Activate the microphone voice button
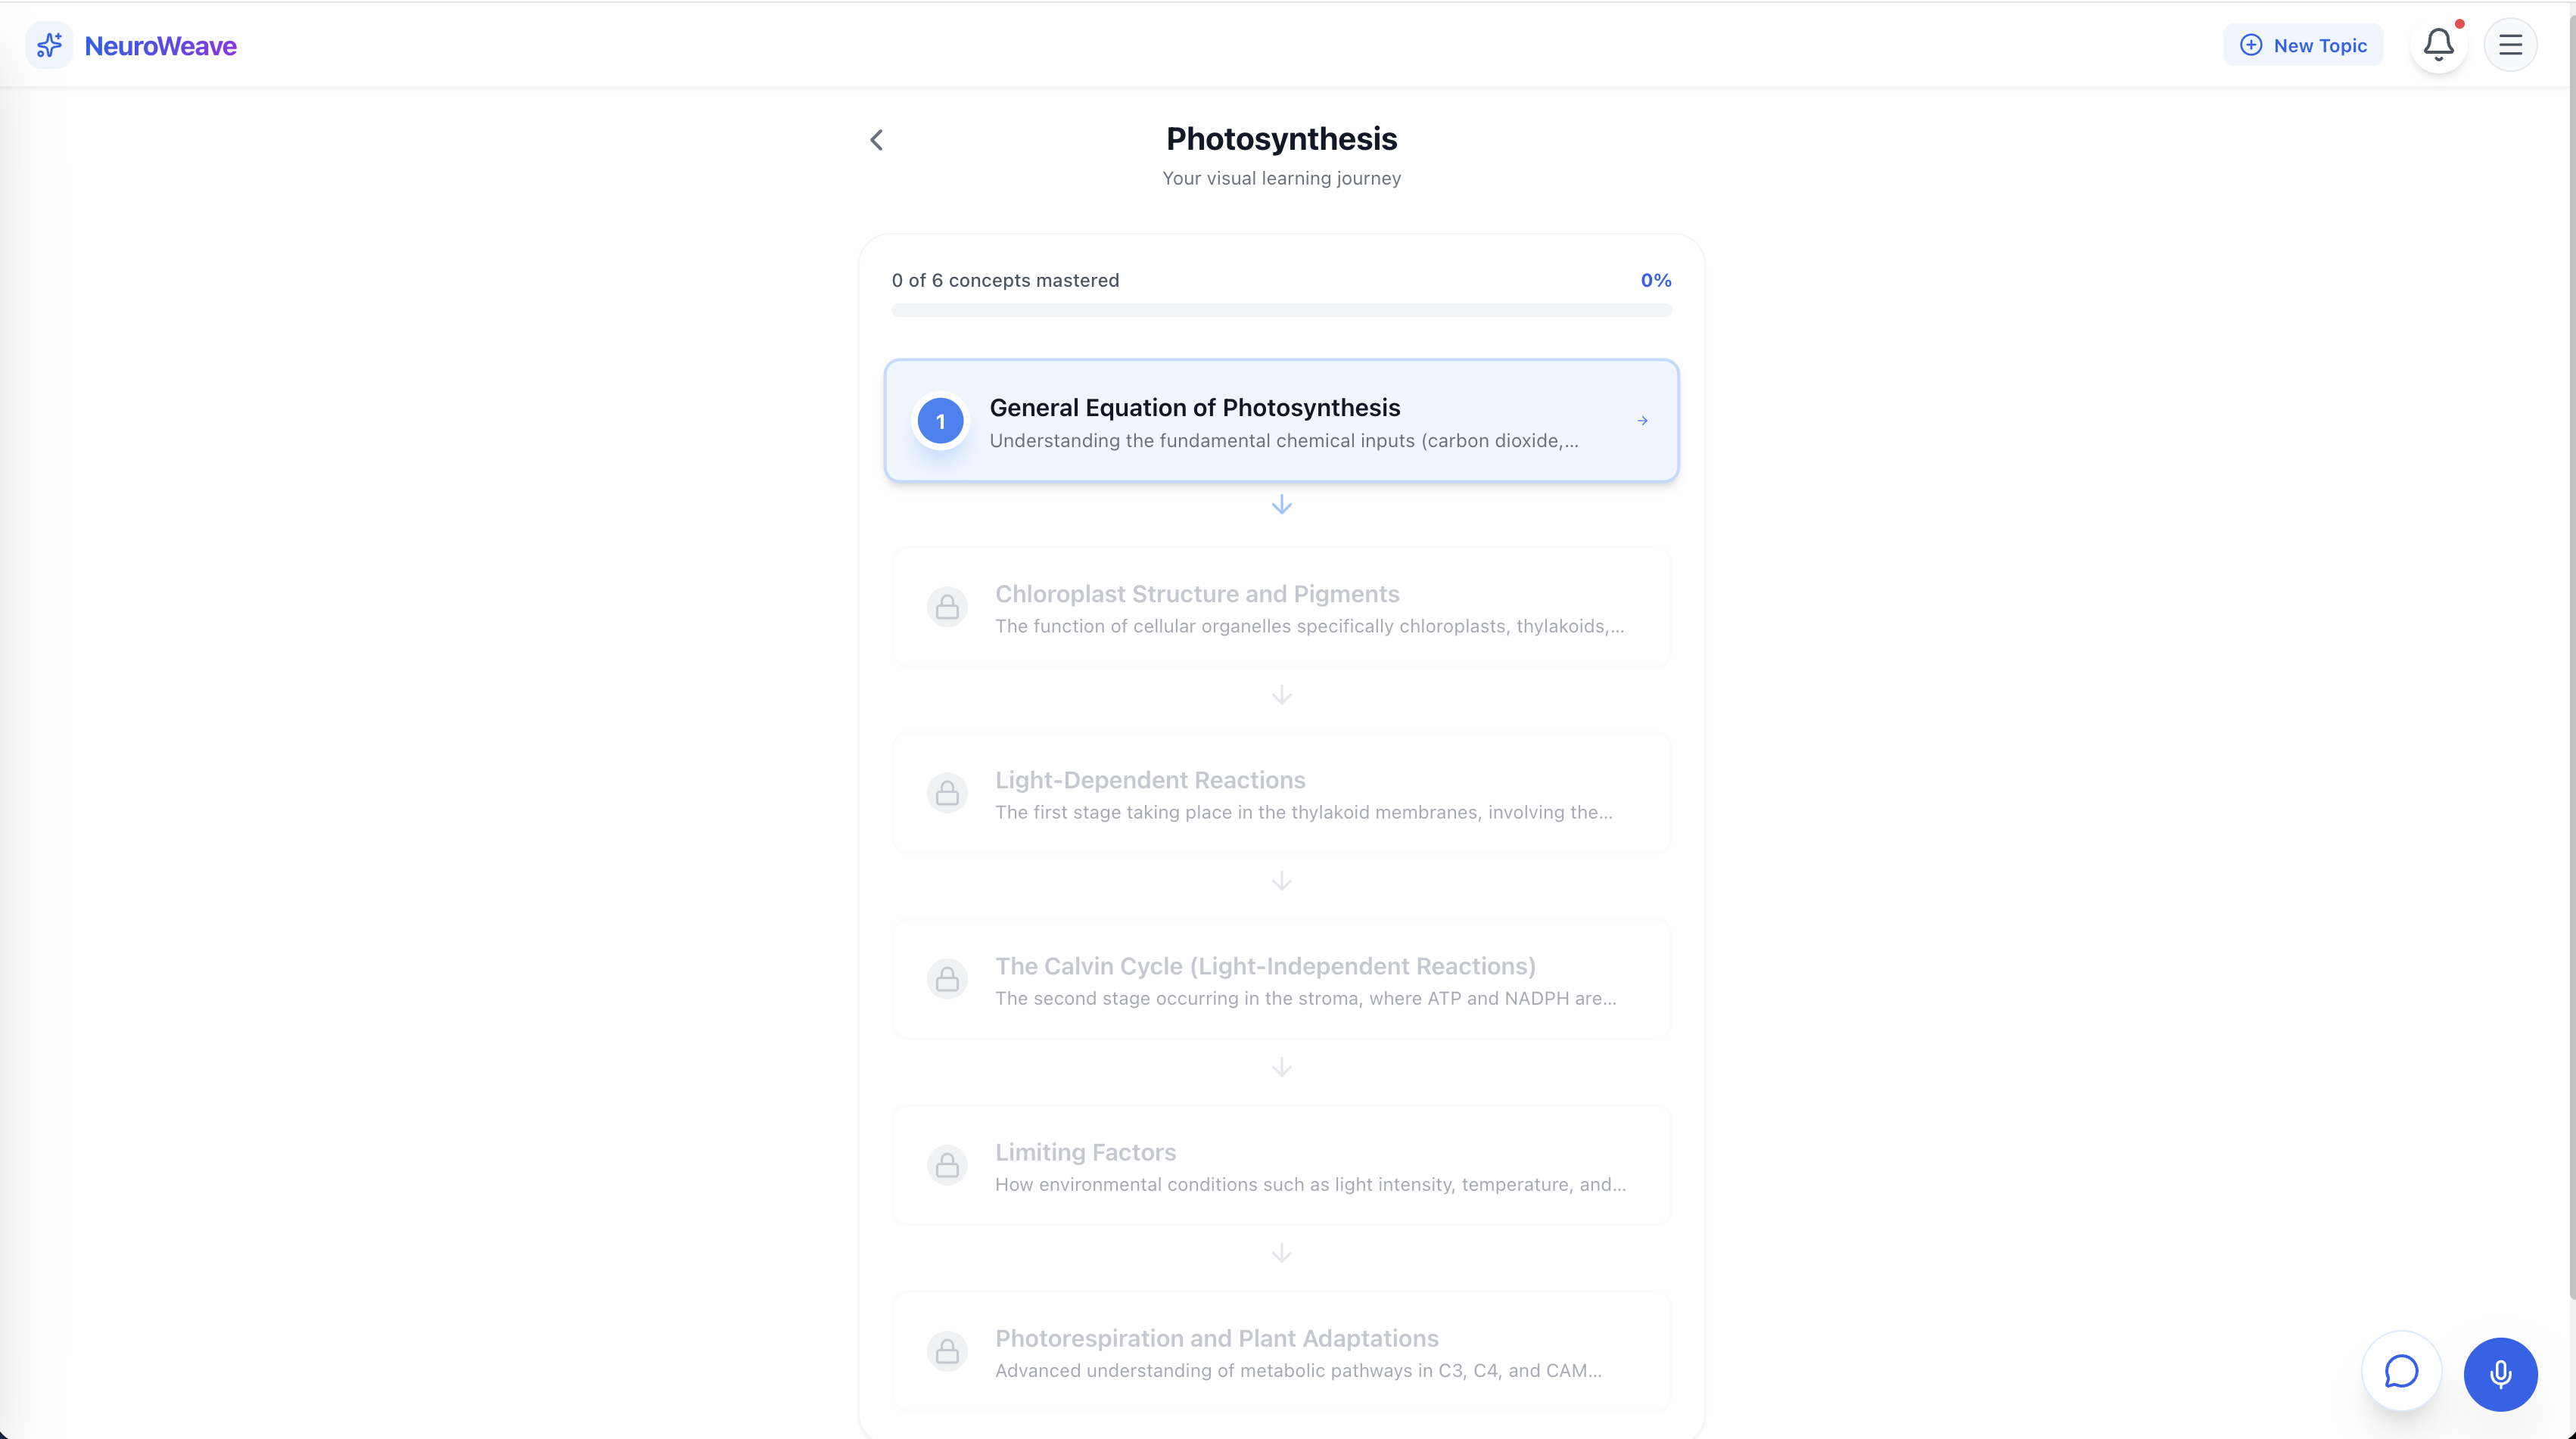The image size is (2576, 1439). pyautogui.click(x=2500, y=1374)
